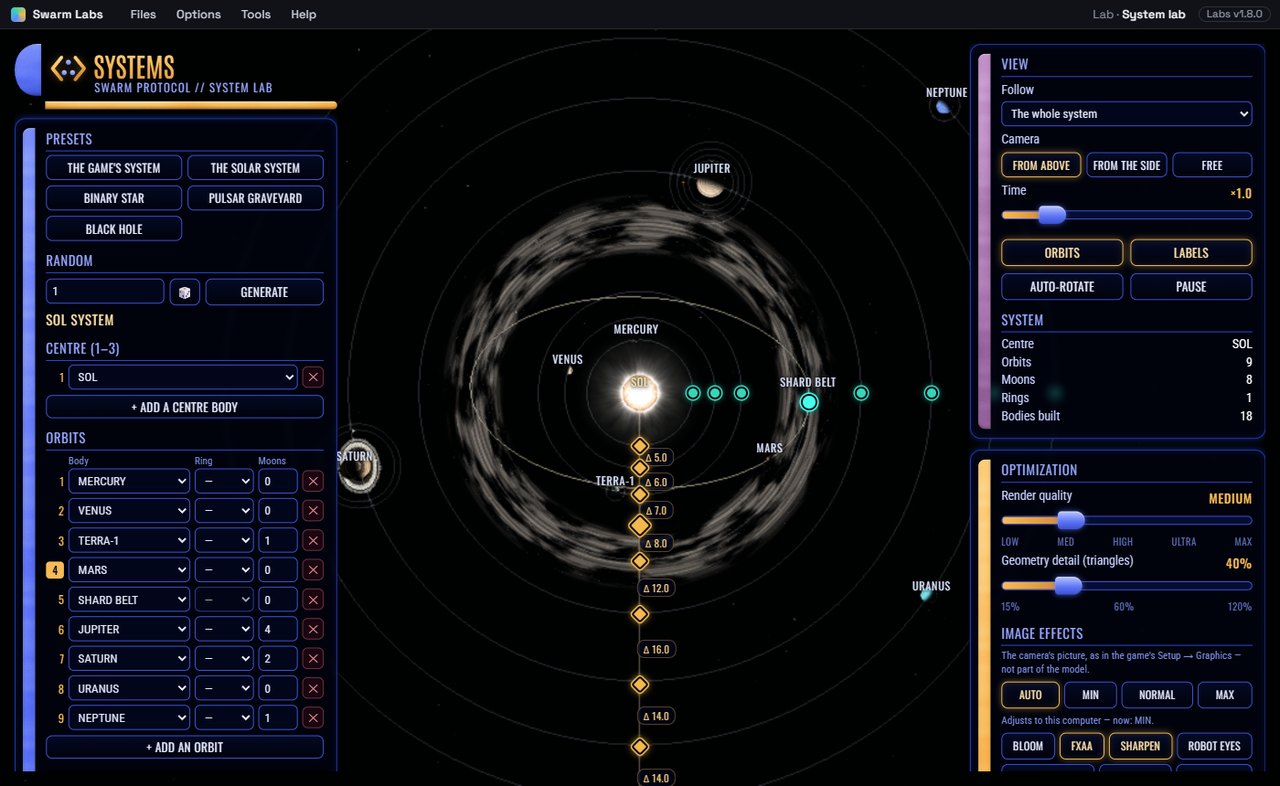The image size is (1280, 786).
Task: Click the Moons field for JUPITER
Action: click(x=278, y=629)
